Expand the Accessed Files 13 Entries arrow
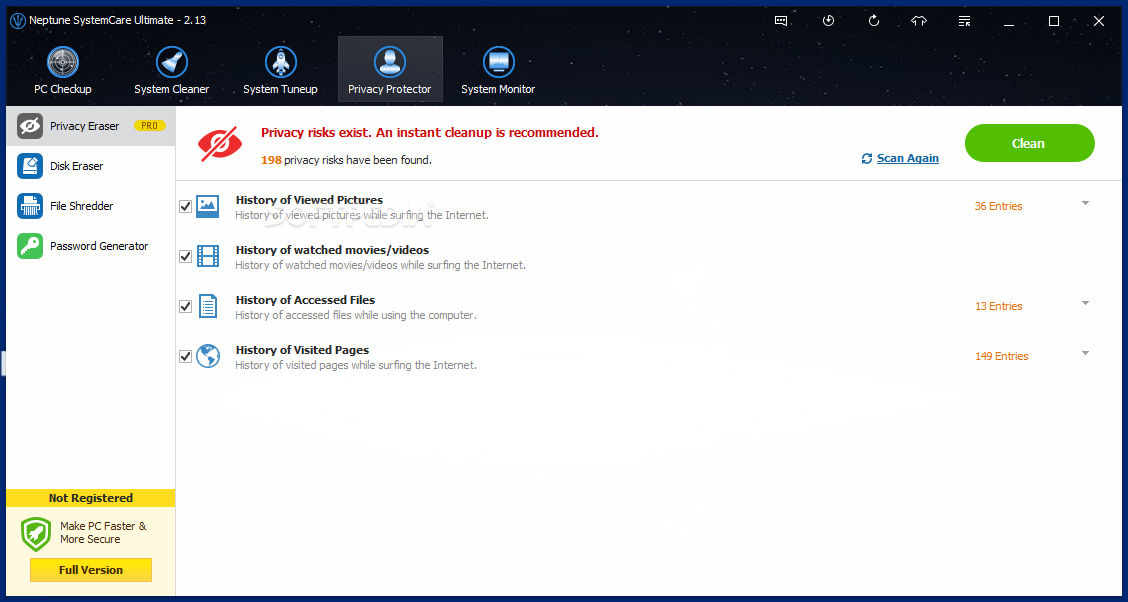Viewport: 1128px width, 602px height. coord(1086,304)
